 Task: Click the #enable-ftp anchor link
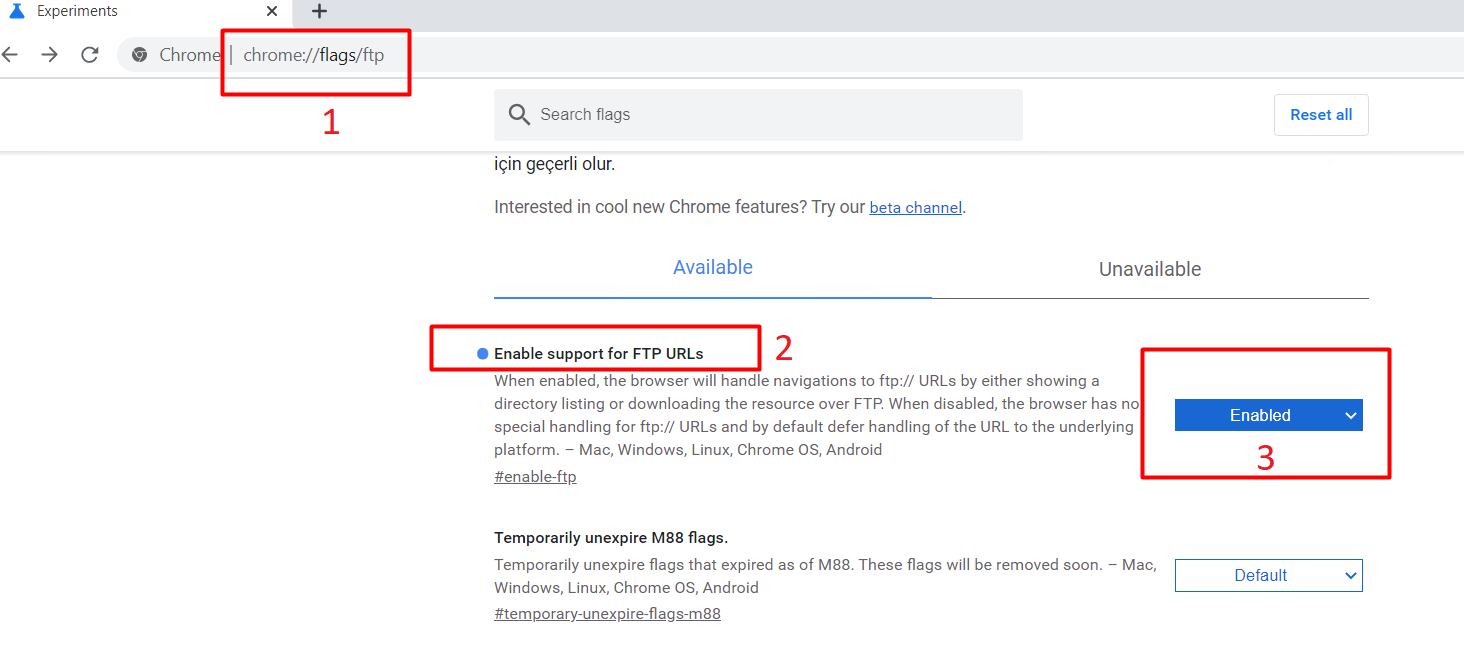535,477
